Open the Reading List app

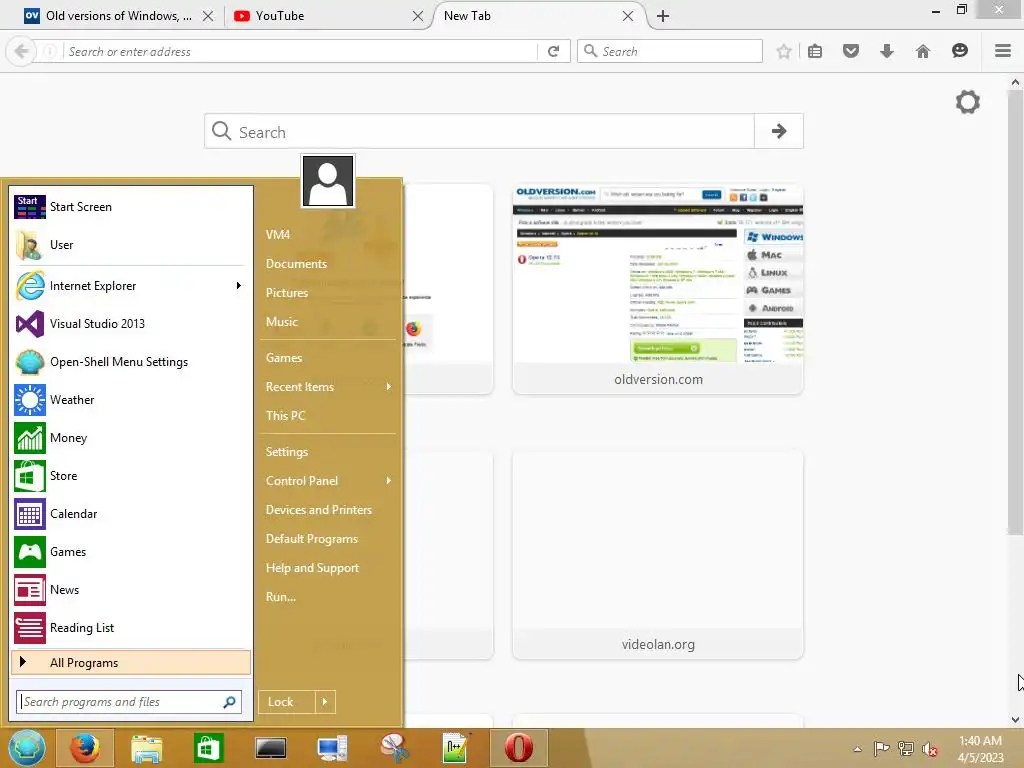[131, 628]
